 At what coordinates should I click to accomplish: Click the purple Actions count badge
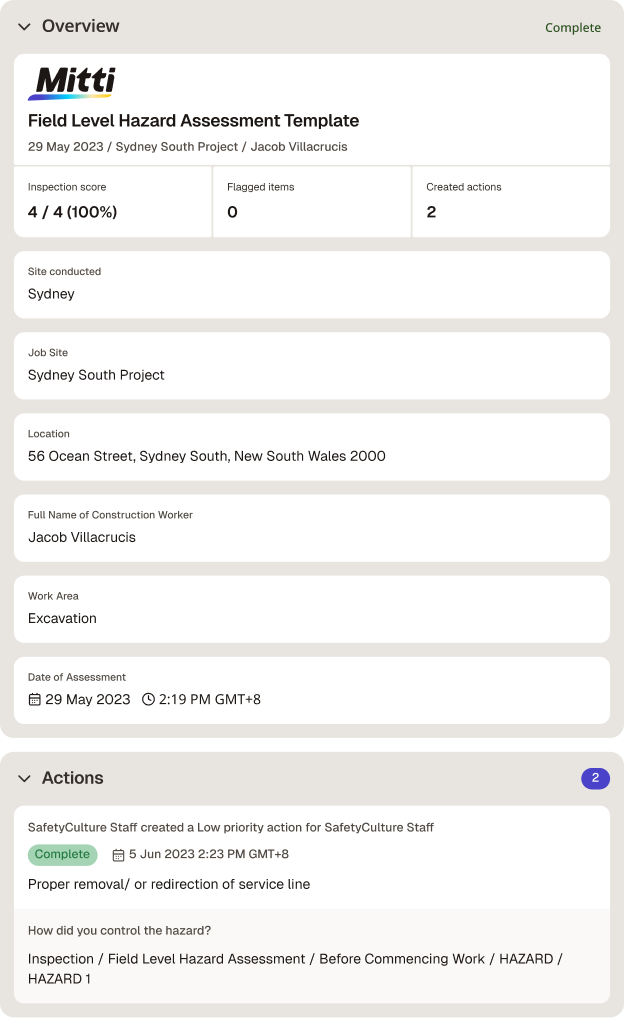pyautogui.click(x=595, y=778)
